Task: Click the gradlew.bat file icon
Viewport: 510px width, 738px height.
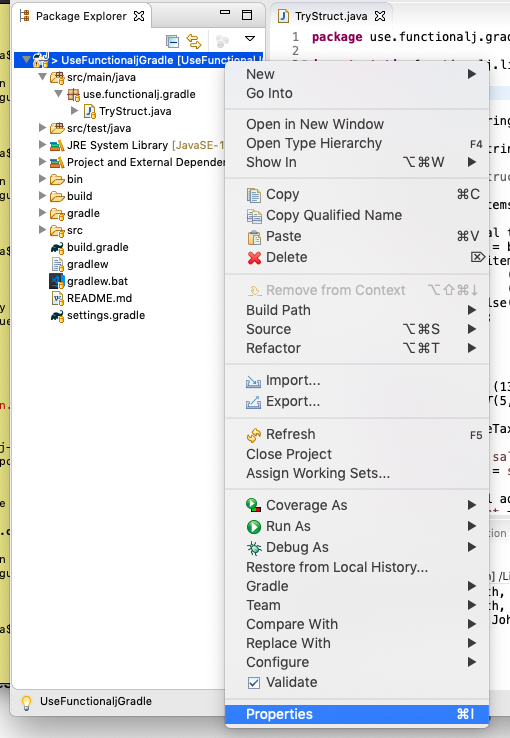Action: [57, 281]
